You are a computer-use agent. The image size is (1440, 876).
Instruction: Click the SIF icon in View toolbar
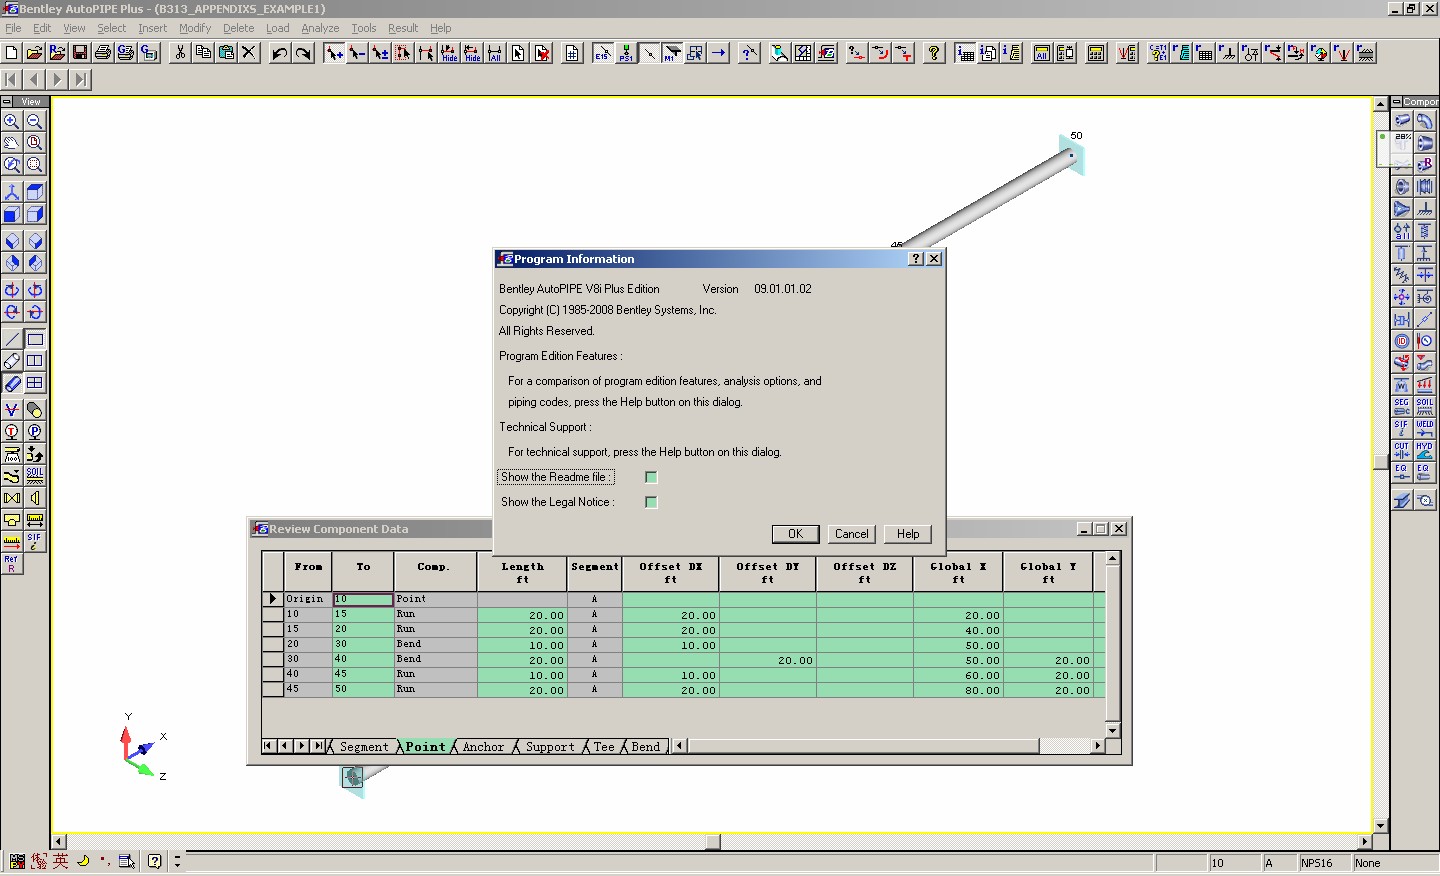(35, 542)
